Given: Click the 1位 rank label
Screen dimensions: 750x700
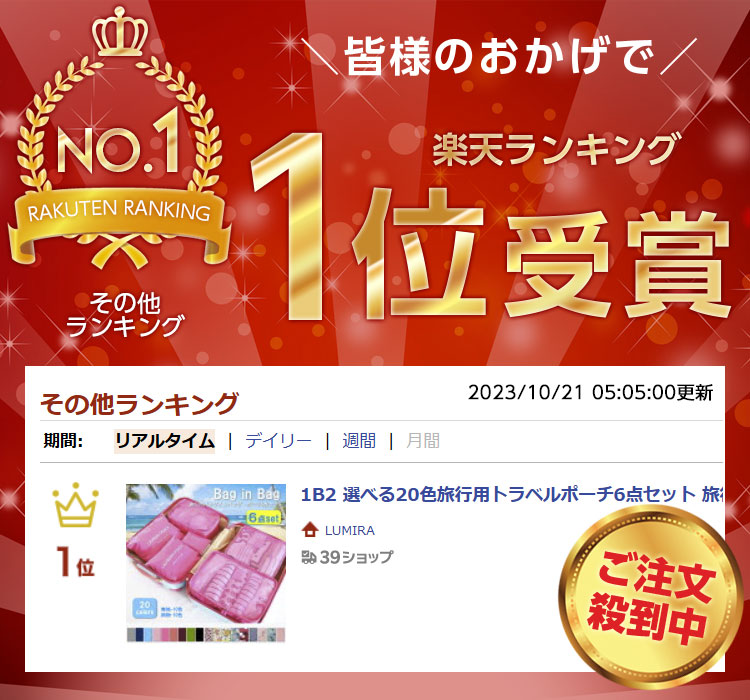Looking at the screenshot, I should 76,562.
